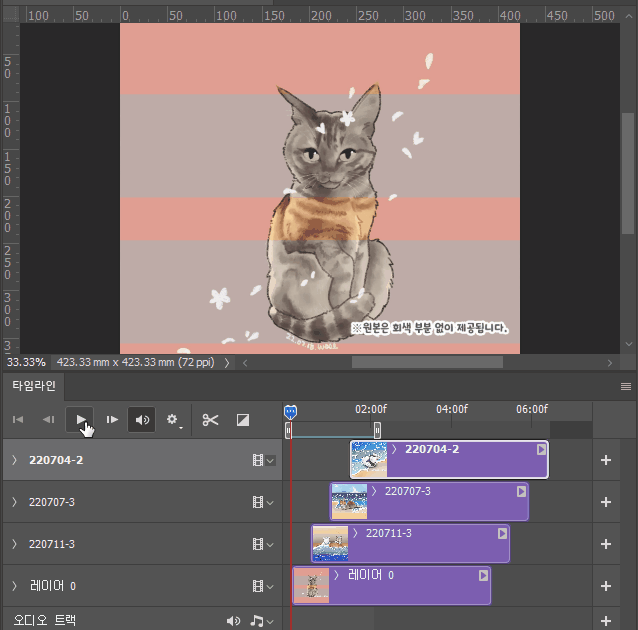Select the 220711-3 clip thumbnail
Viewport: 638px width, 630px height.
click(x=330, y=543)
